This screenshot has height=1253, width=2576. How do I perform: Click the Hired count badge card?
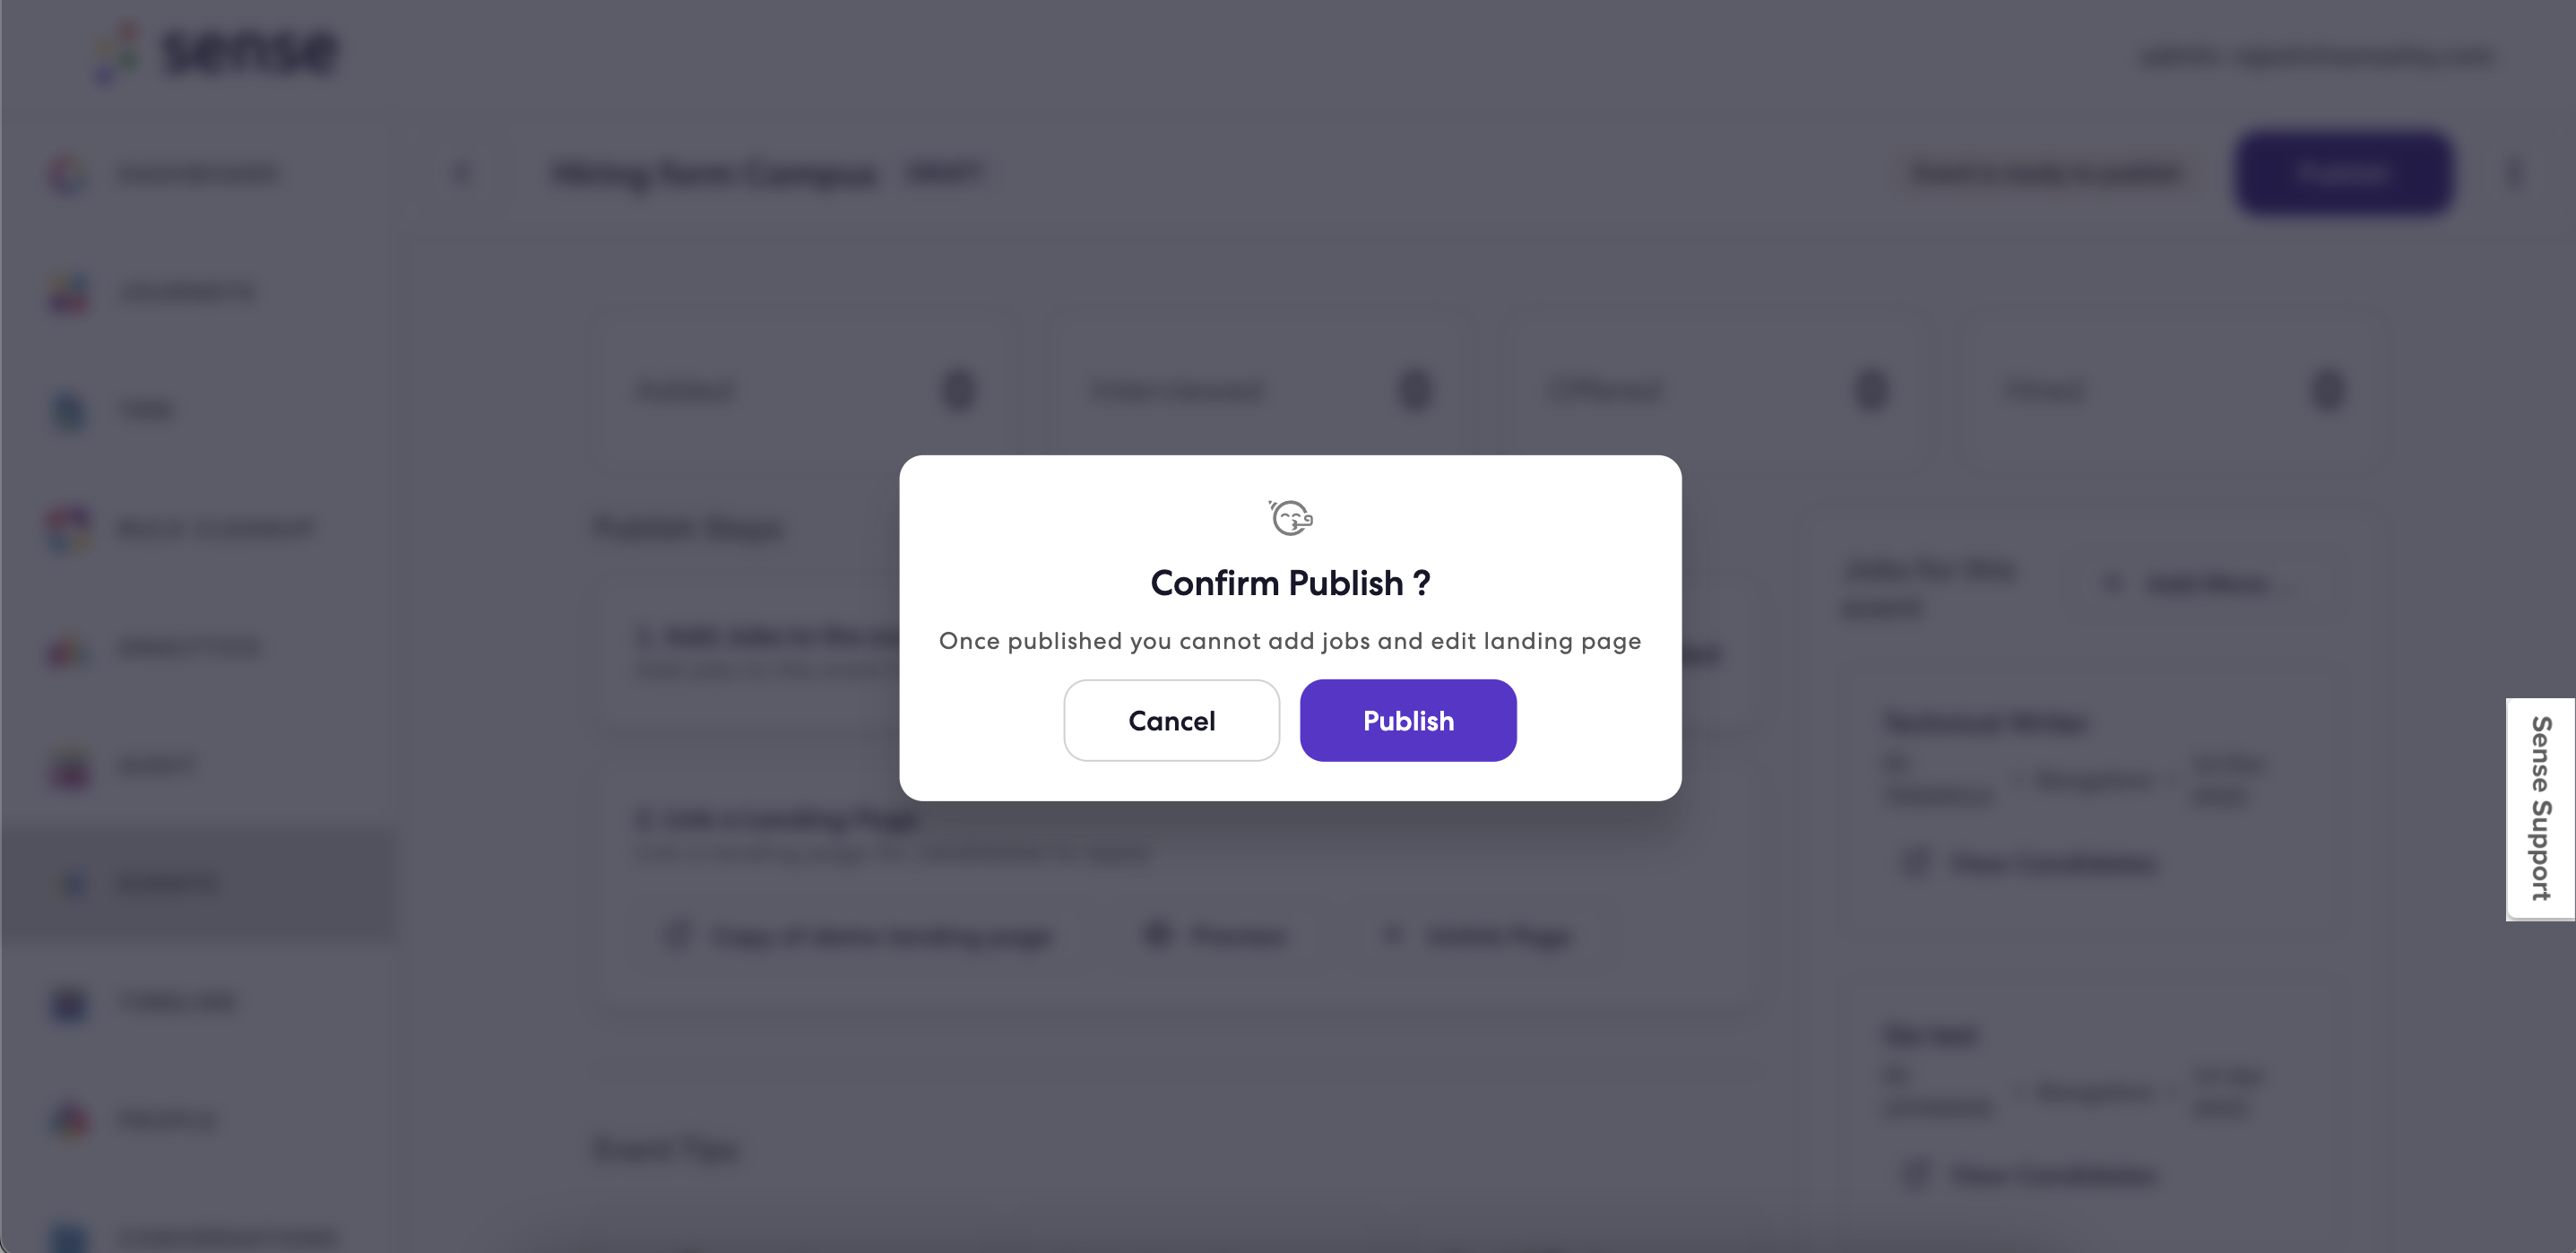pos(2172,390)
